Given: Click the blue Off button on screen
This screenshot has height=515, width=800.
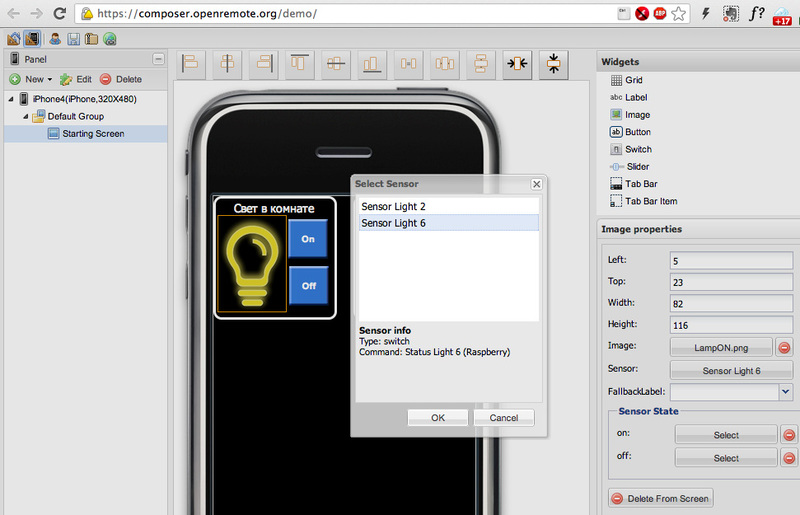Looking at the screenshot, I should click(x=308, y=286).
